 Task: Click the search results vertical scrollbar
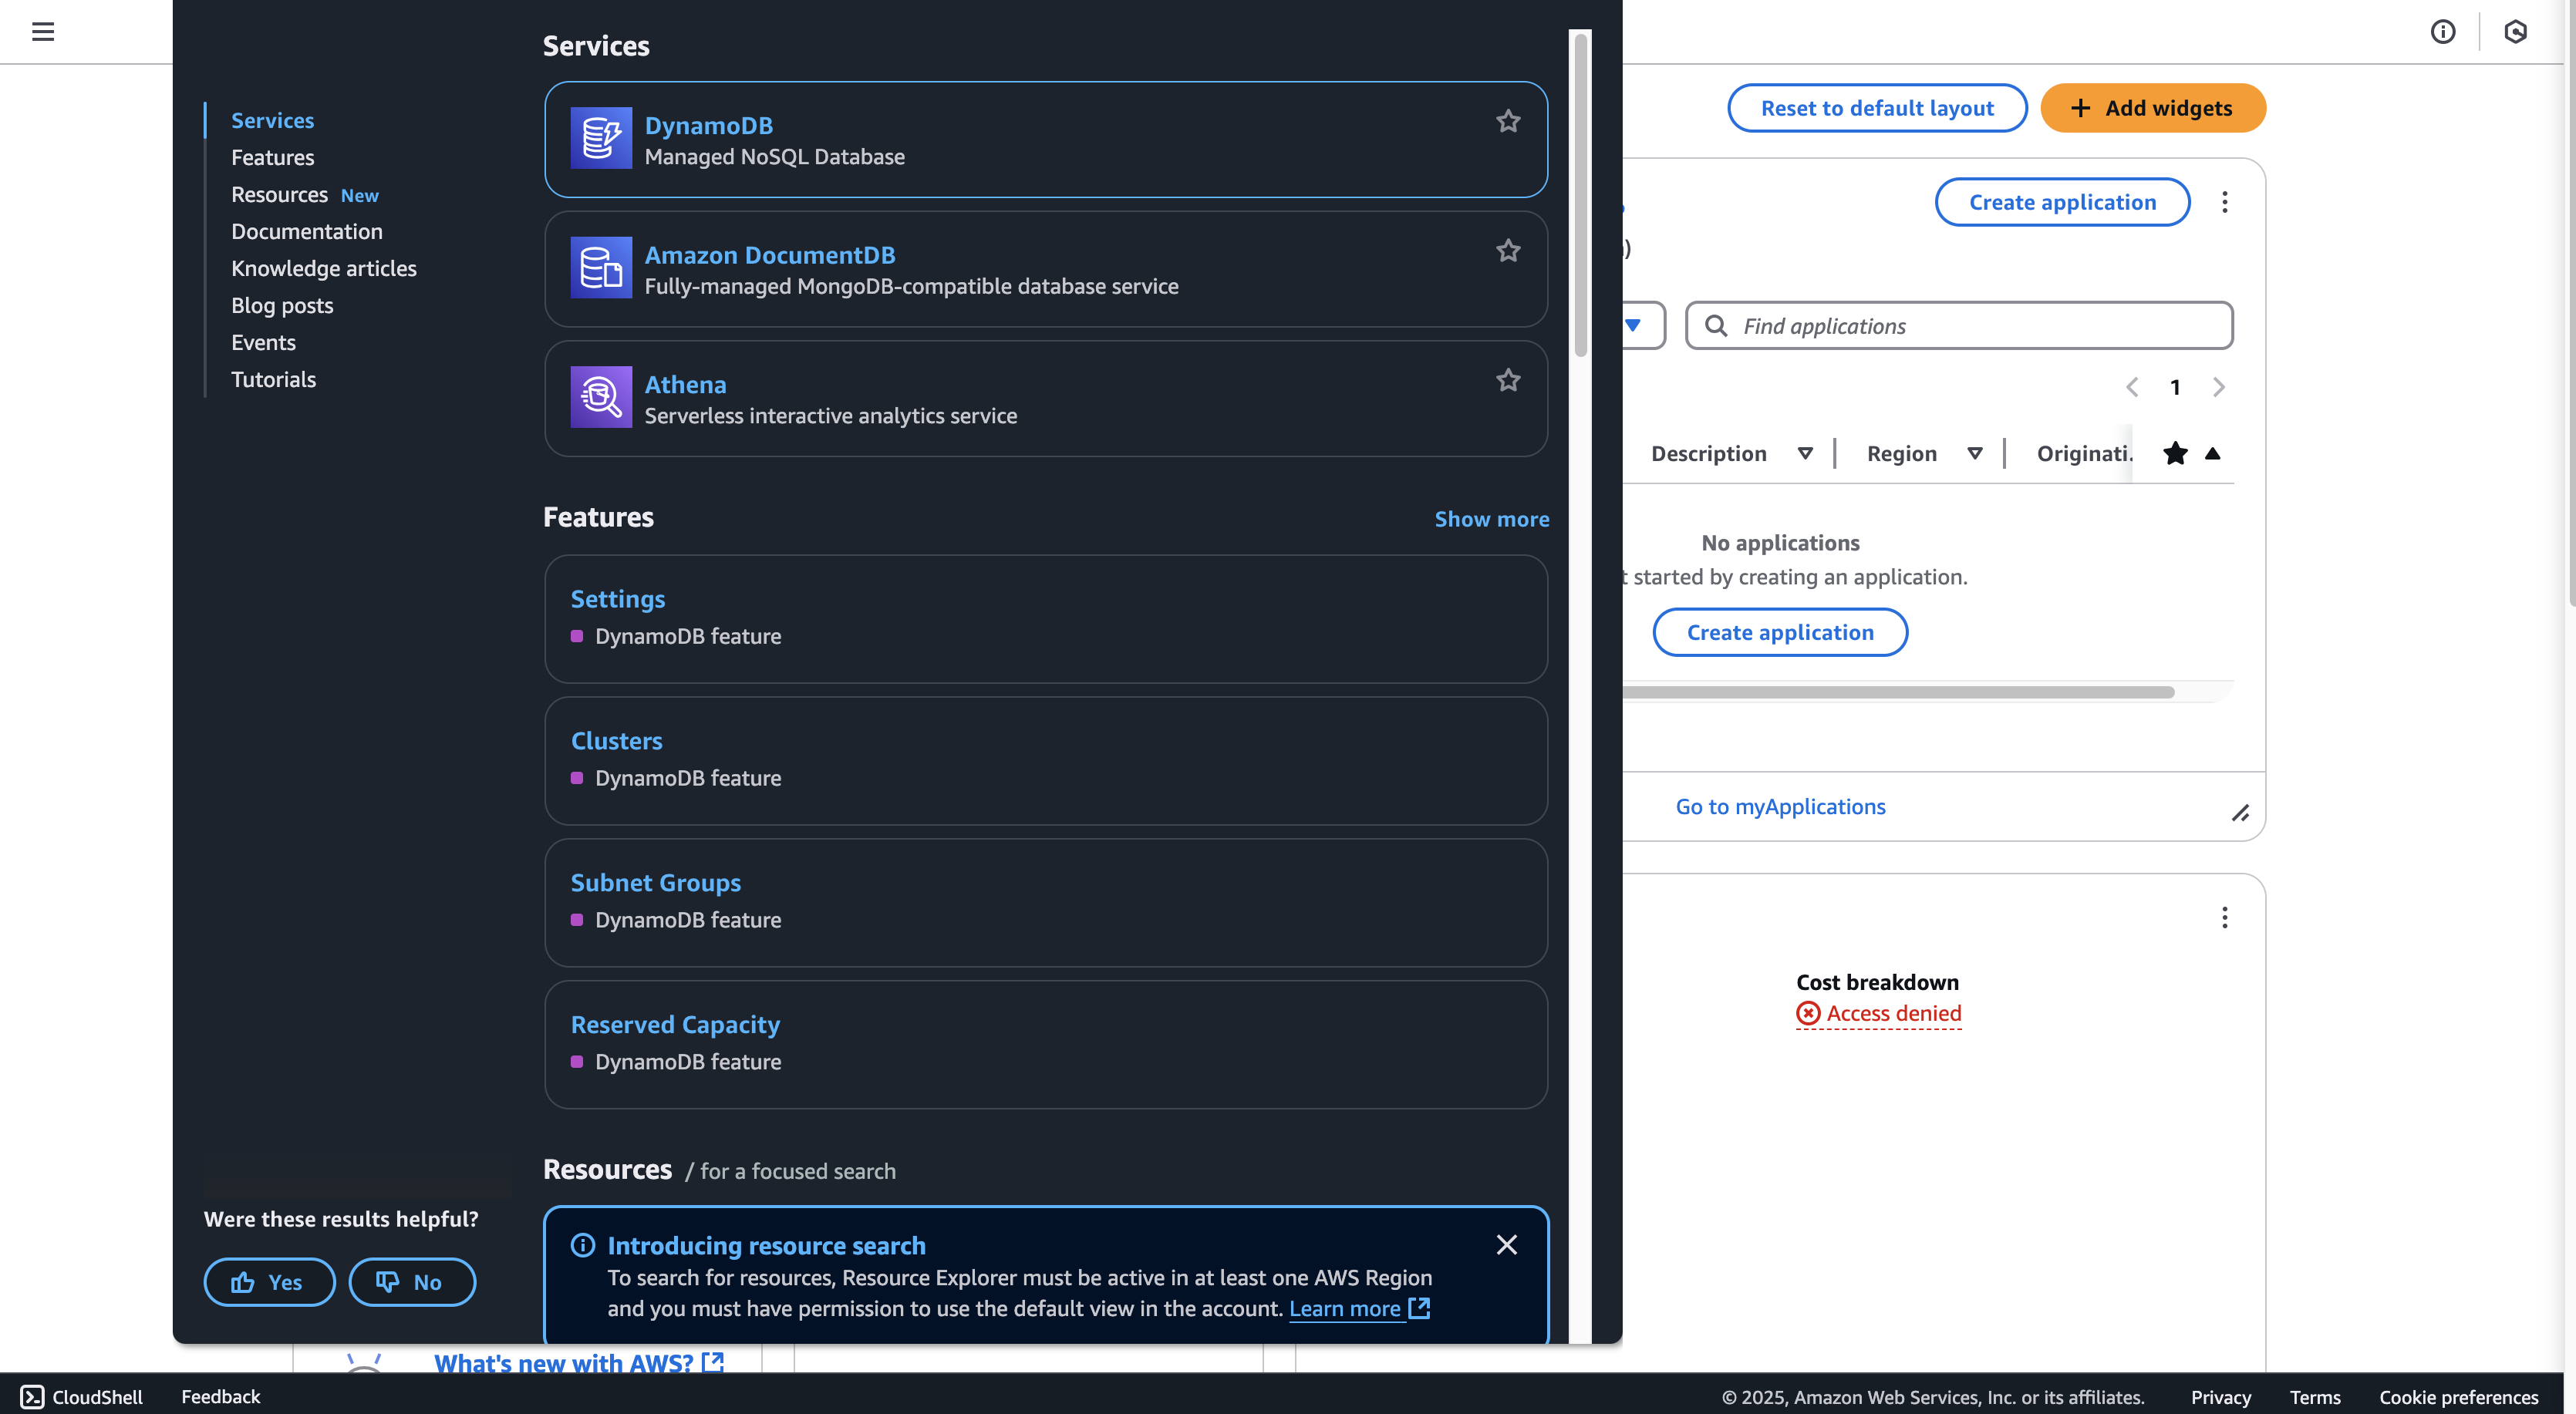1581,195
